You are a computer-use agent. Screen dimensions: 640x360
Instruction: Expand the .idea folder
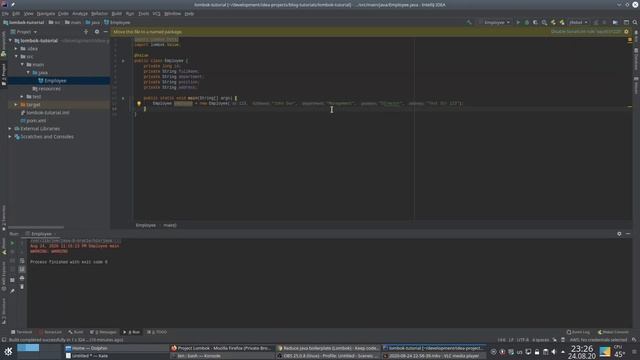pyautogui.click(x=16, y=49)
